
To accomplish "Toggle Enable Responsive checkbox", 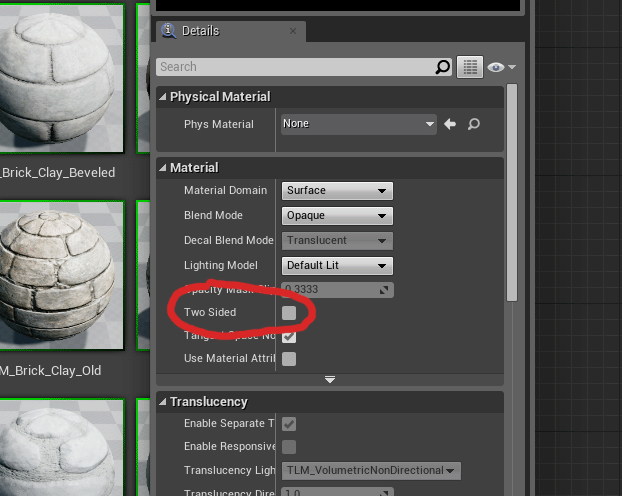I will point(289,447).
